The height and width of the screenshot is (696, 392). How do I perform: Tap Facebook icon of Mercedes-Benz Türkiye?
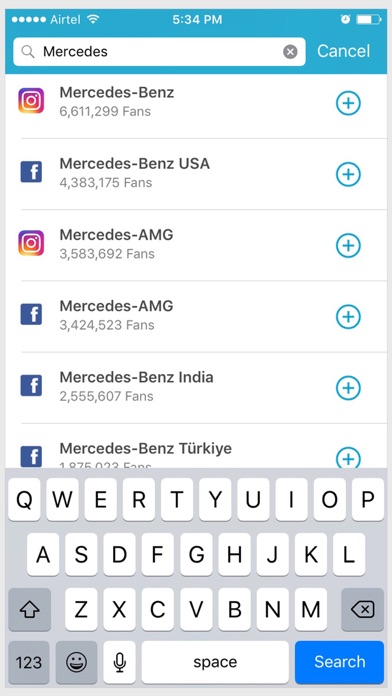click(31, 457)
